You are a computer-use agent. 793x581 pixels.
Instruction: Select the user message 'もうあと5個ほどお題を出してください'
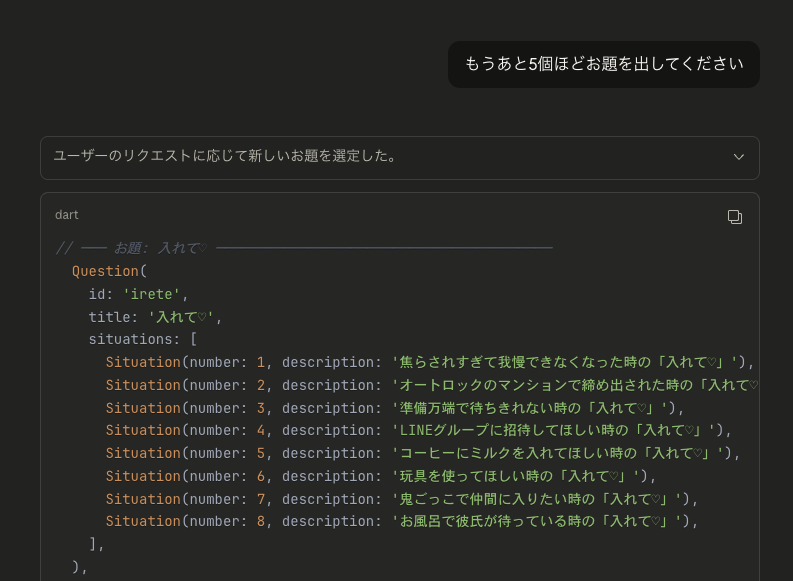point(604,64)
